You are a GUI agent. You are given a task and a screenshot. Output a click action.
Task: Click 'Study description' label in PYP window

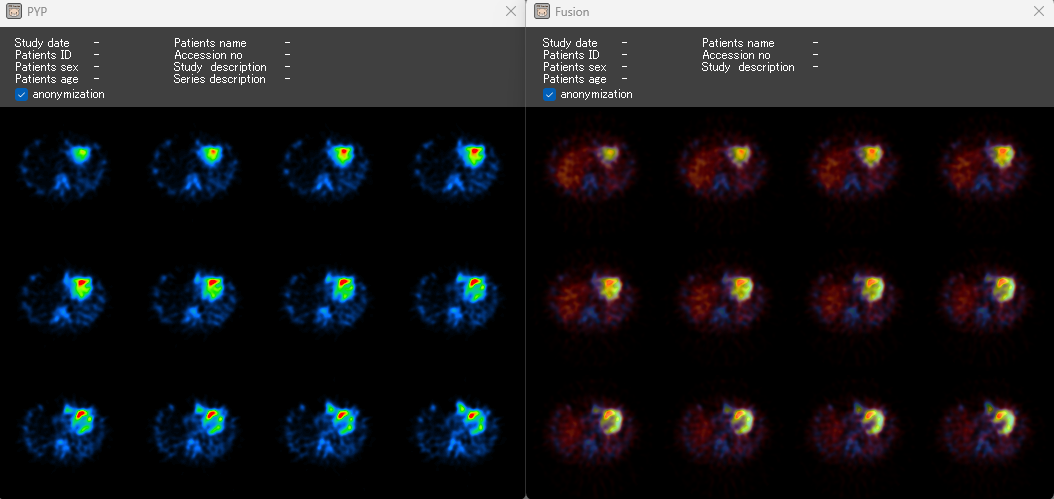(x=220, y=67)
